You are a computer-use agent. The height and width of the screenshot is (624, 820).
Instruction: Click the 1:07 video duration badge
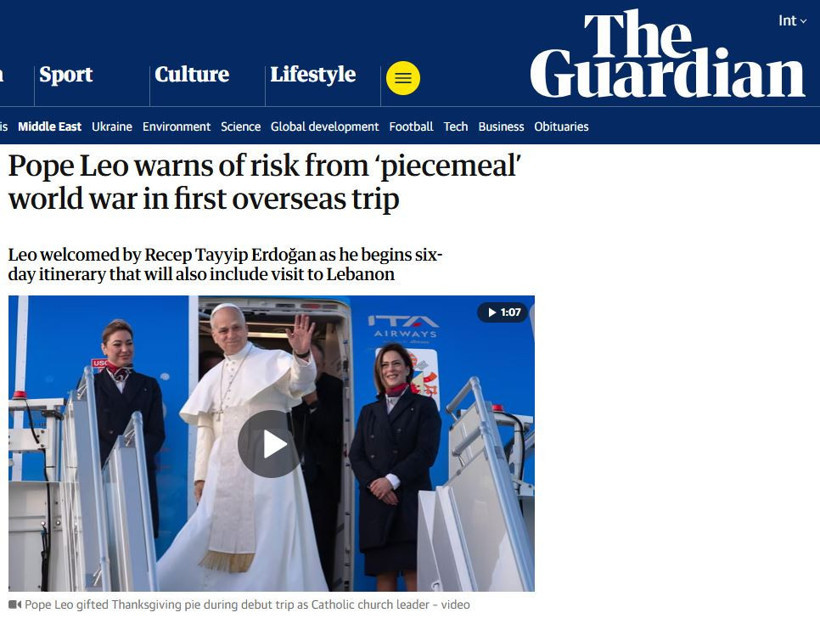coord(503,312)
